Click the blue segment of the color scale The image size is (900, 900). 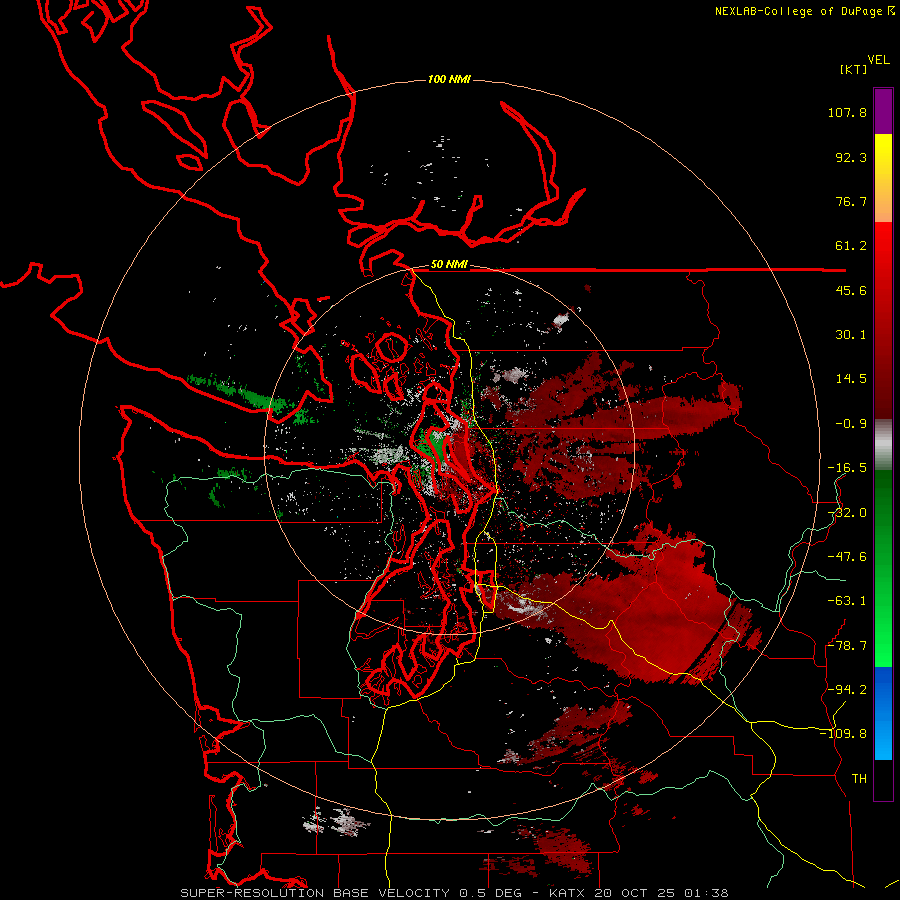coord(883,713)
